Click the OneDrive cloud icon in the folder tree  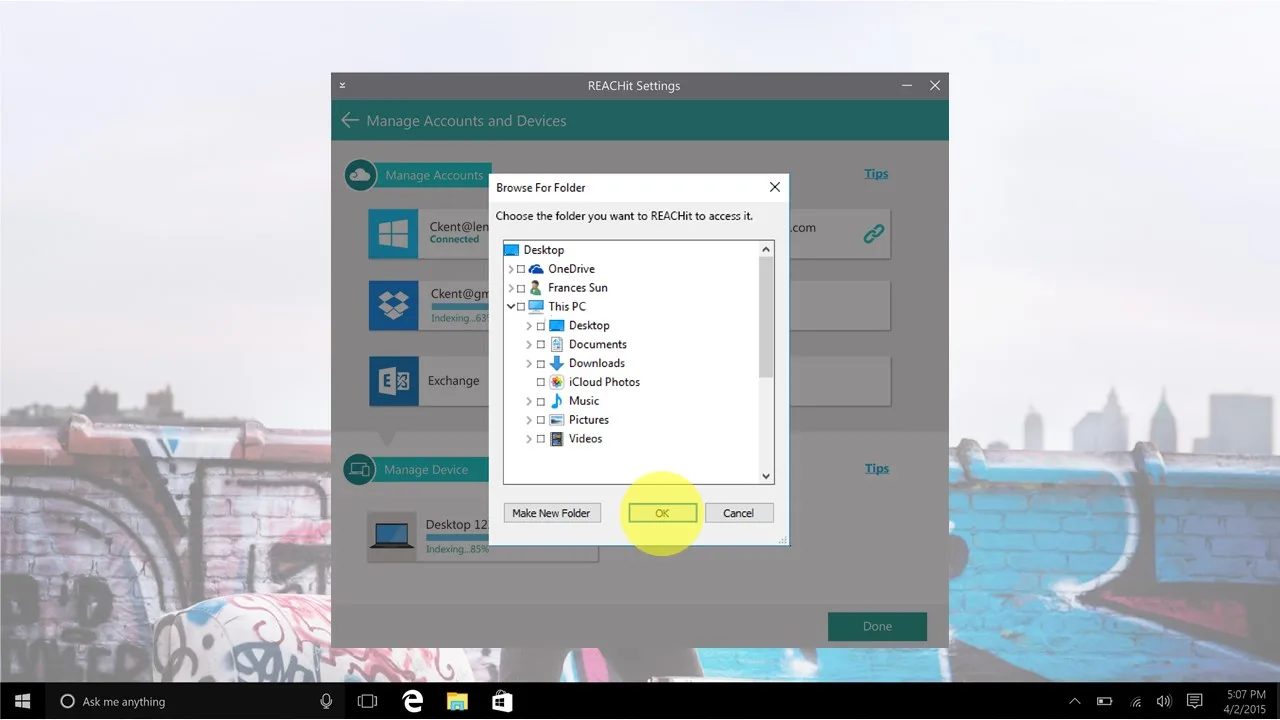536,269
